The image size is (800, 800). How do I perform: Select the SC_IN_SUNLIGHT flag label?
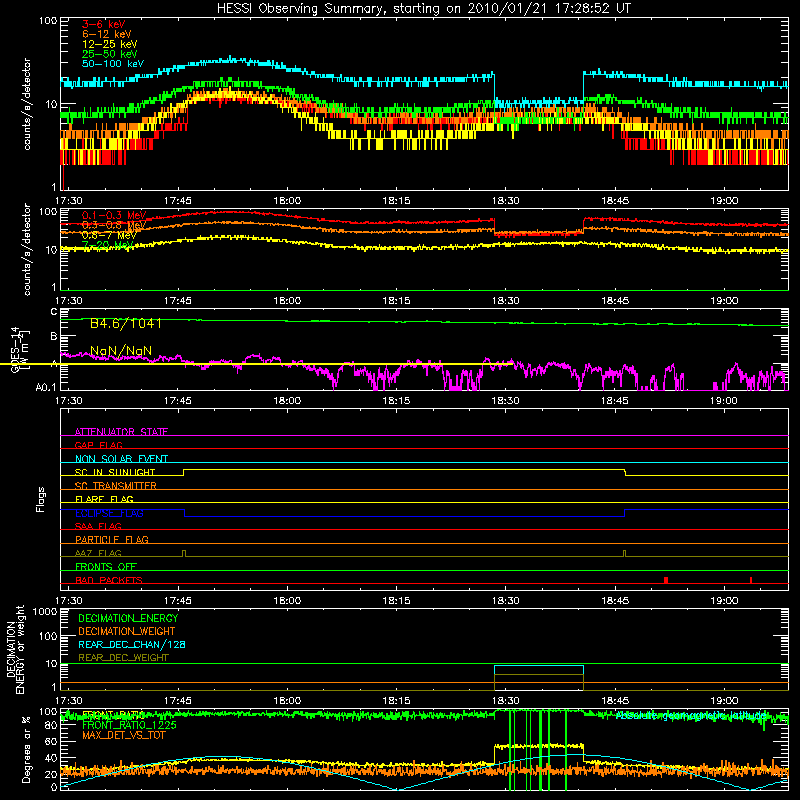115,472
